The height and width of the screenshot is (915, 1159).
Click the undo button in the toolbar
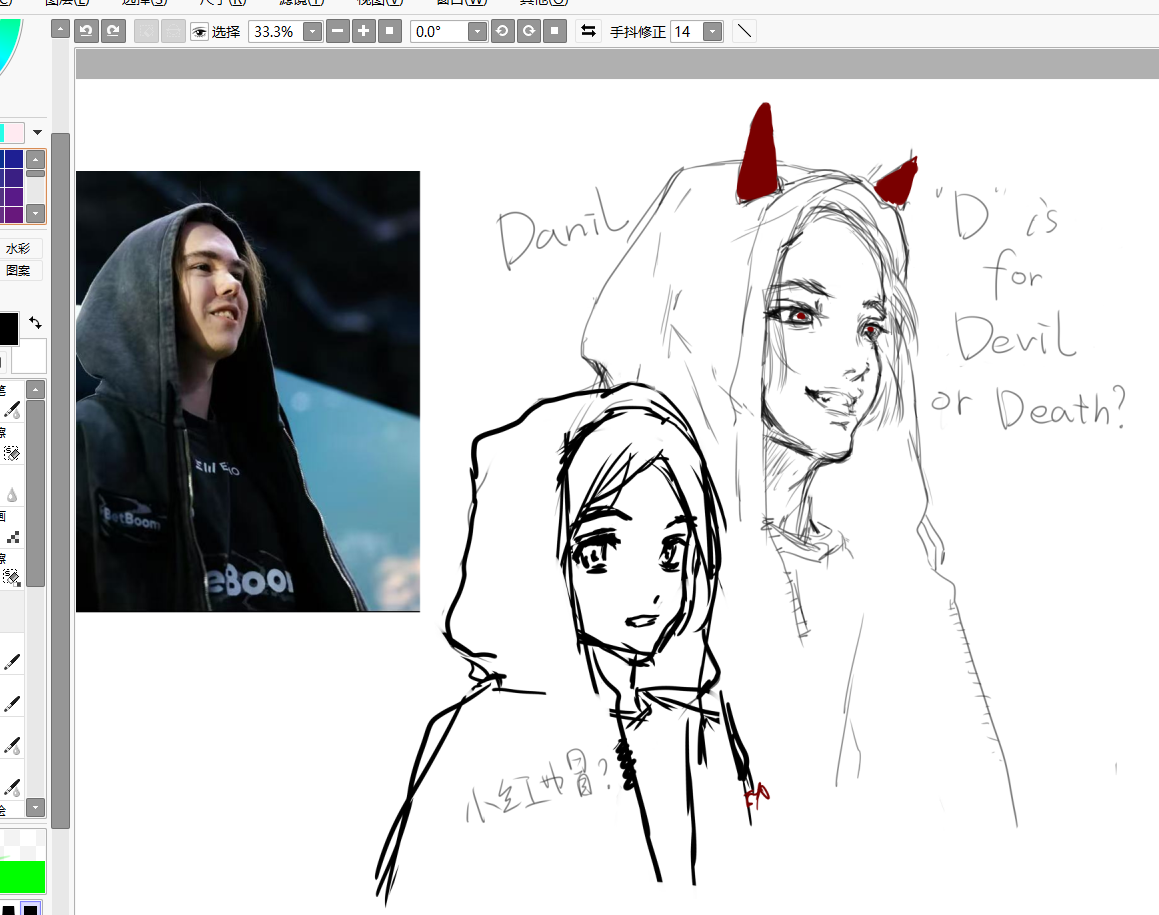pos(87,31)
